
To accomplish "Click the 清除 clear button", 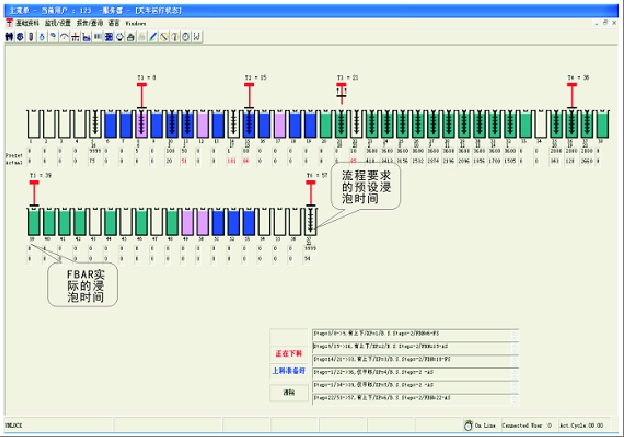I will pos(289,392).
